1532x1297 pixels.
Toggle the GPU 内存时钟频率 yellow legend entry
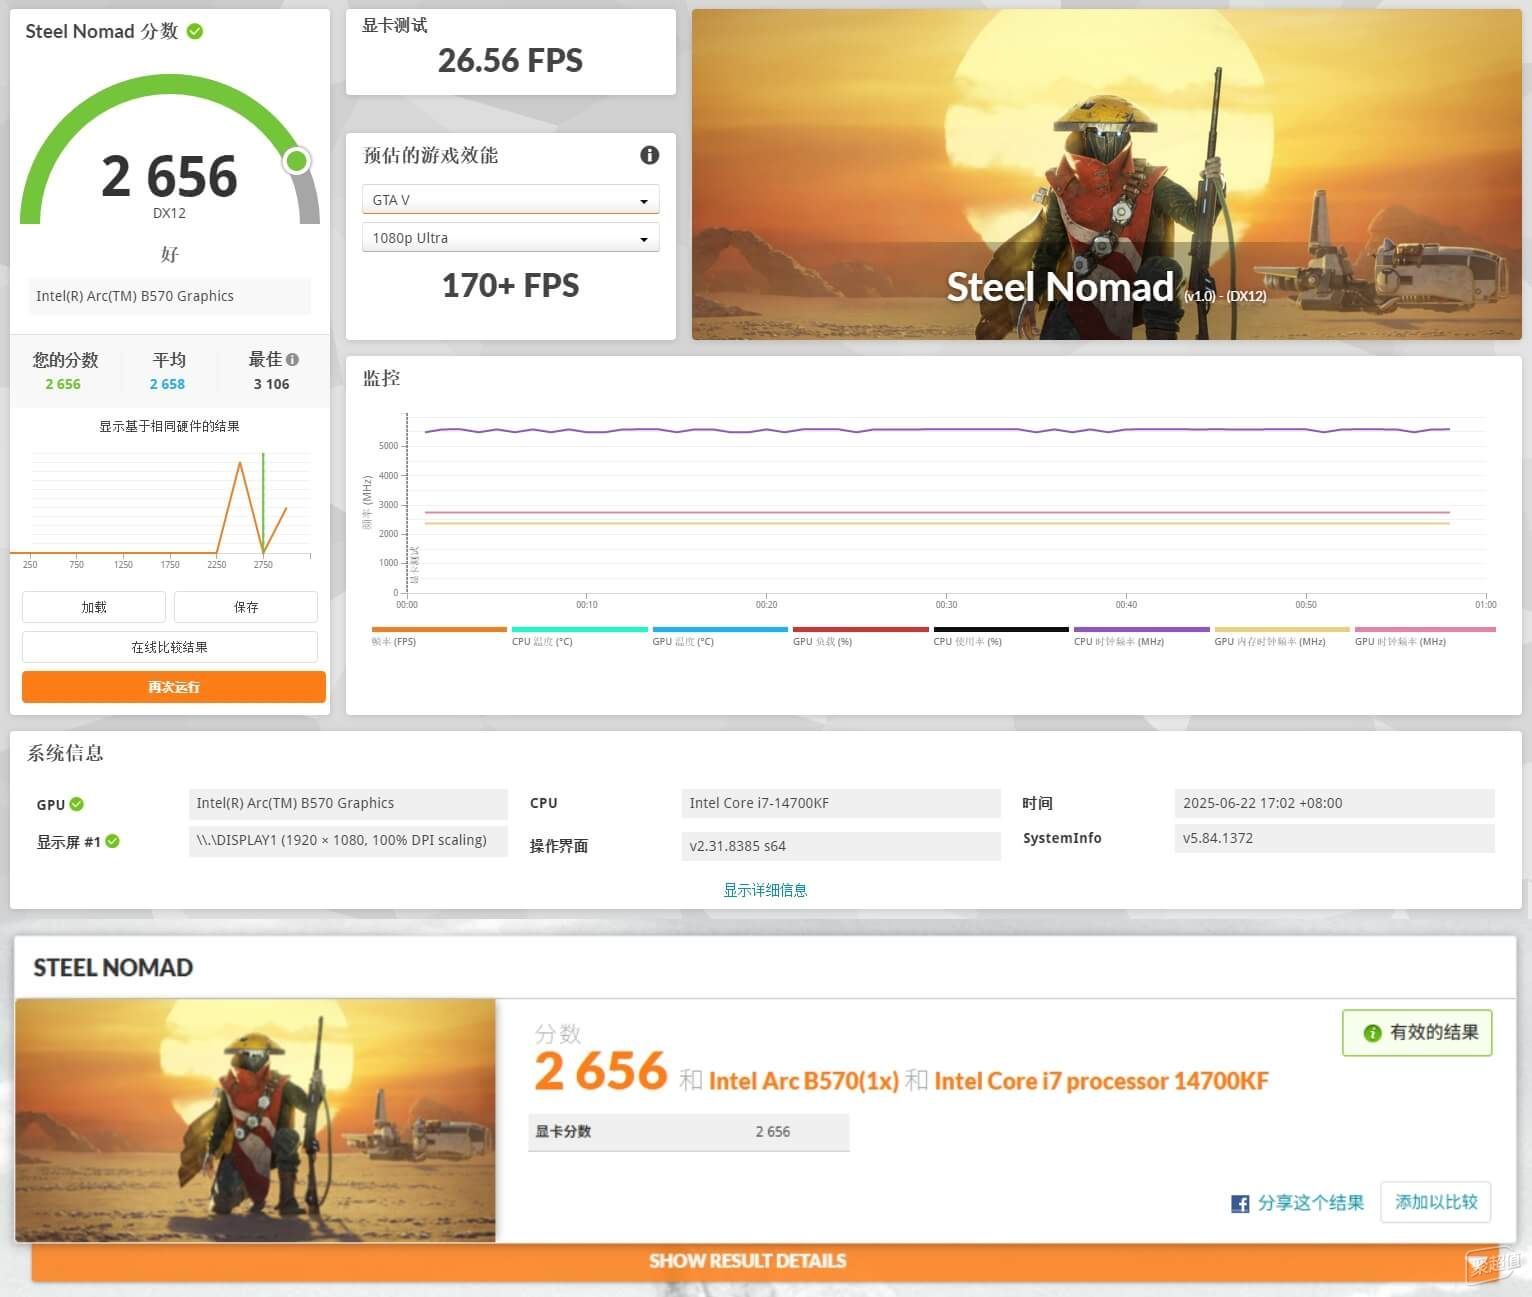(1282, 636)
